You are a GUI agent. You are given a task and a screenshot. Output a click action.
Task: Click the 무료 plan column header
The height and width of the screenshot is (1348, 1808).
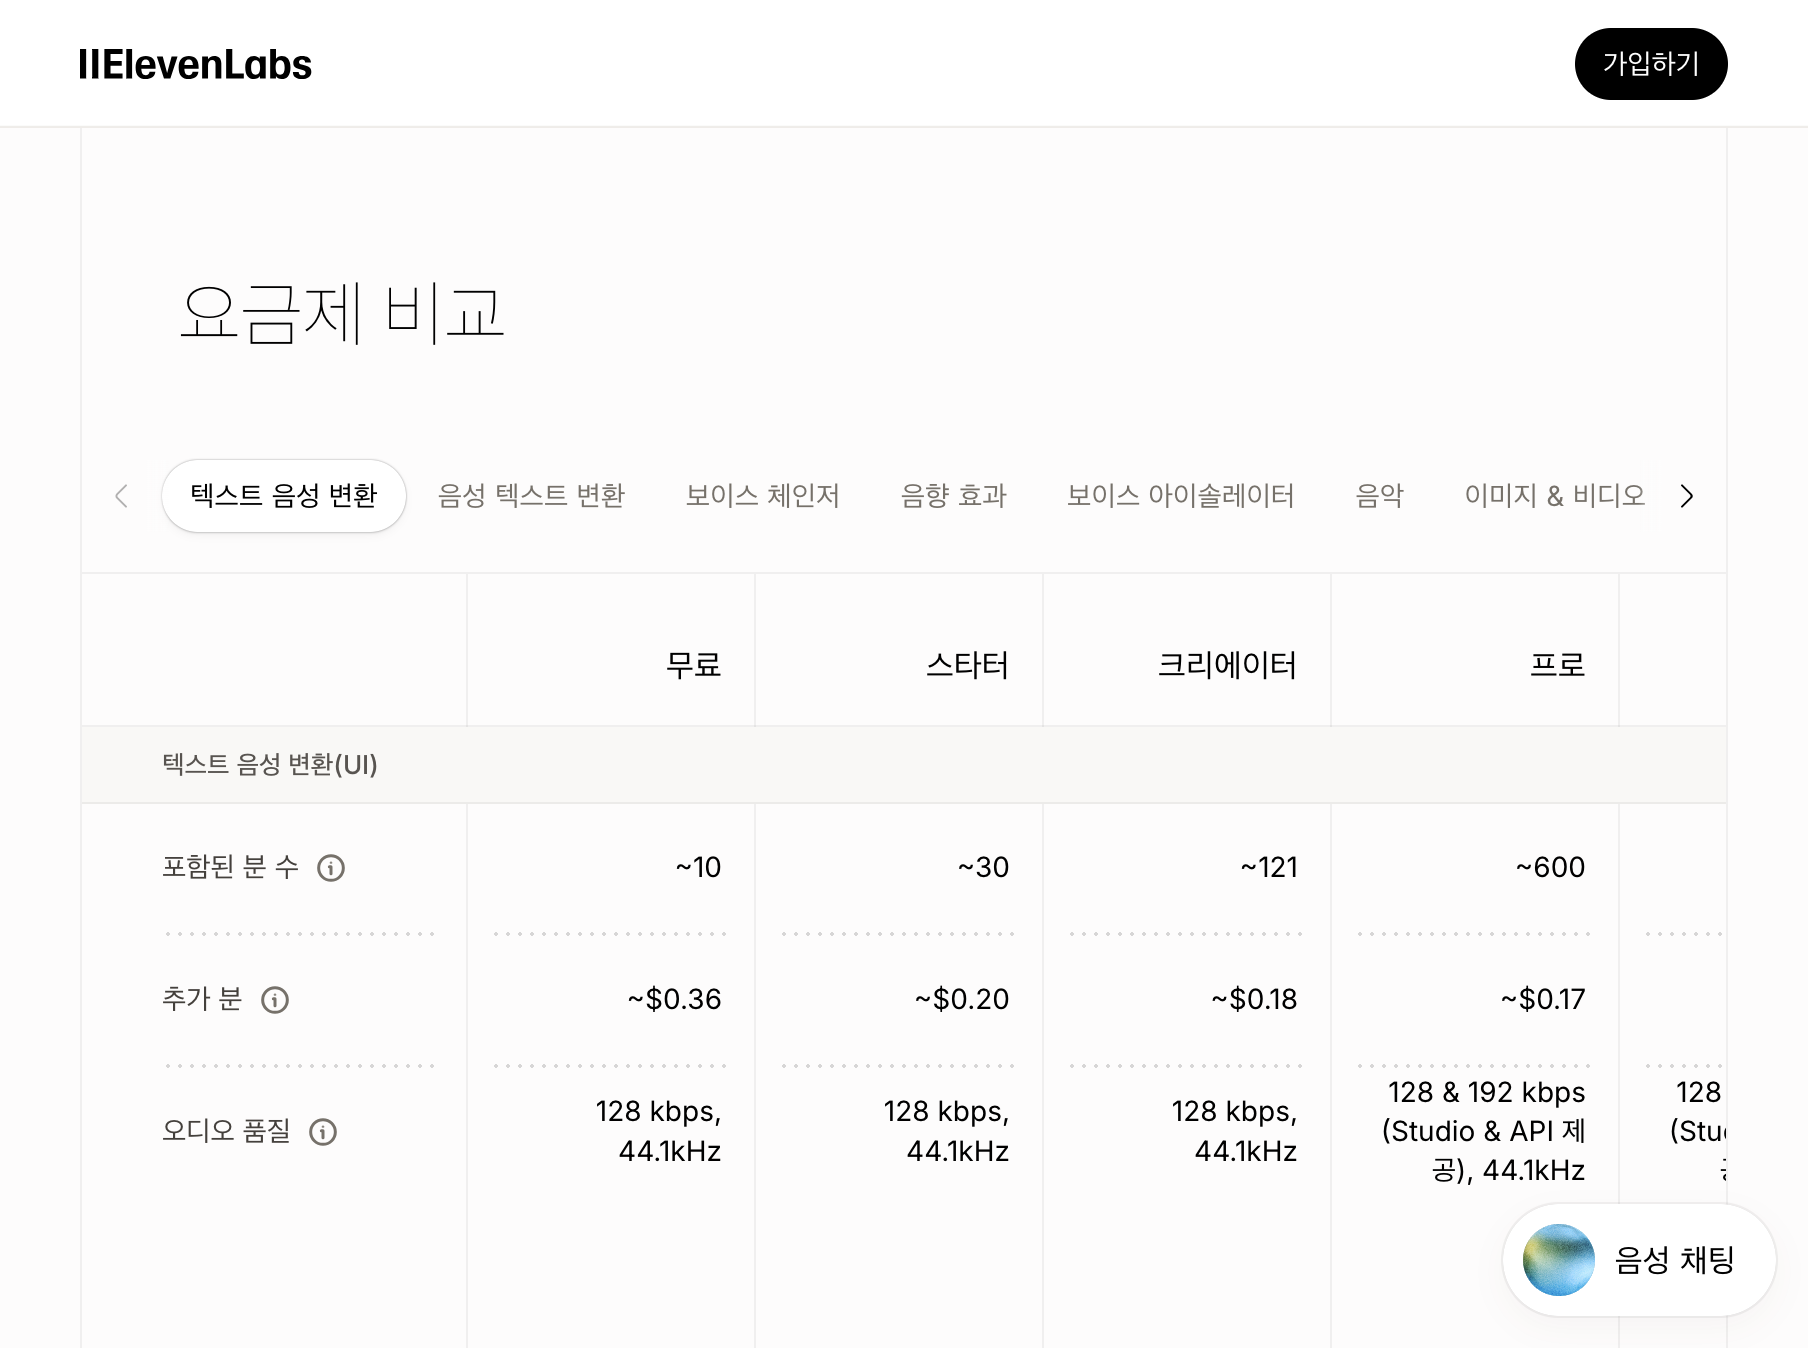[x=694, y=665]
